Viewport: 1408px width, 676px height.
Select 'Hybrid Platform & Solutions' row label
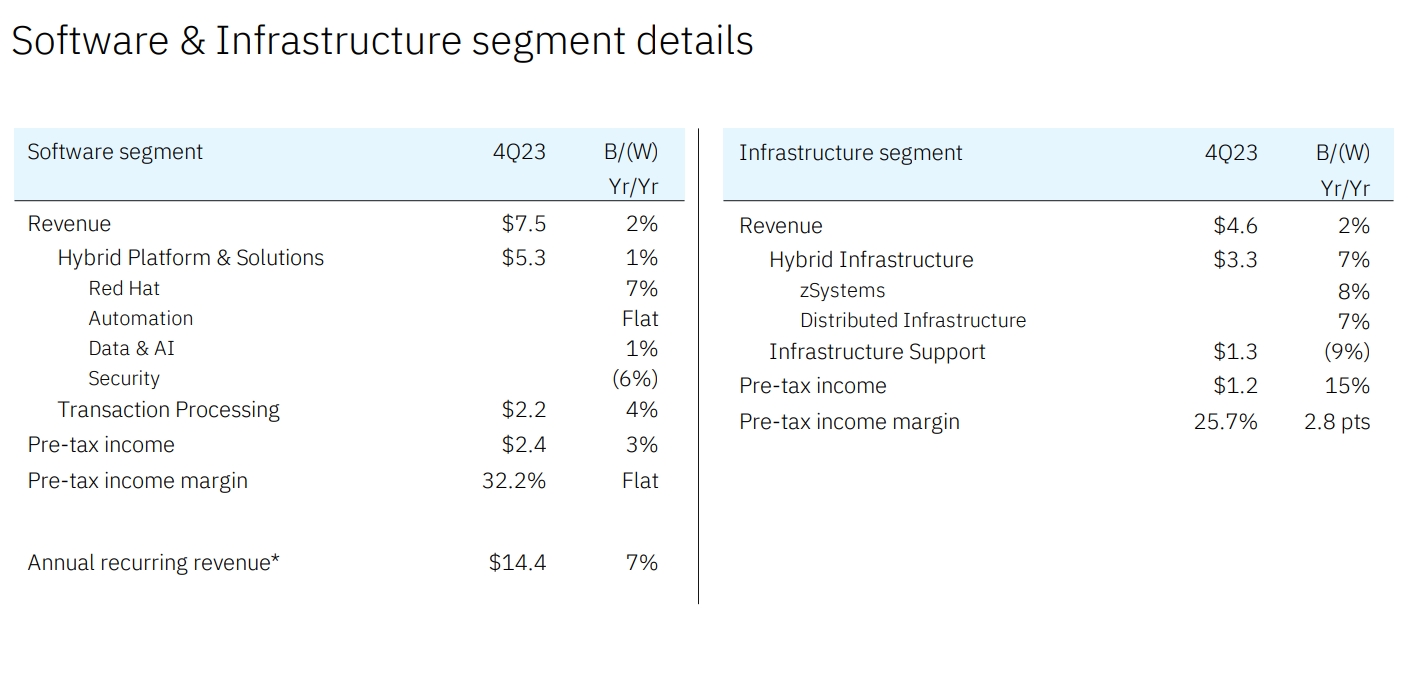tap(191, 258)
